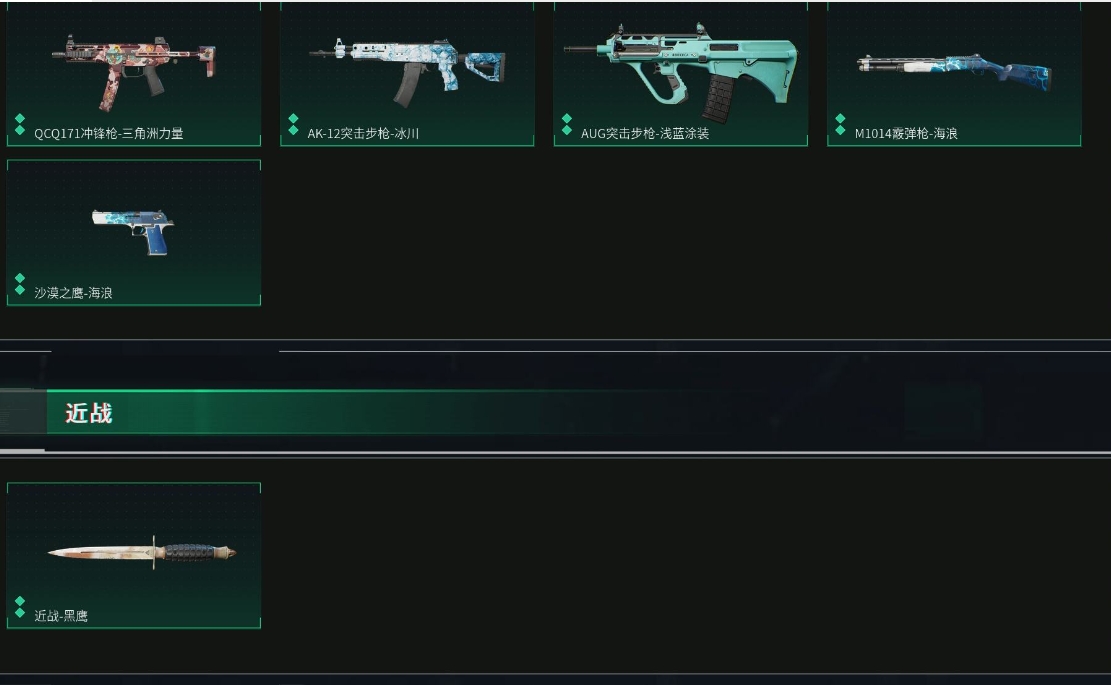
Task: Click the diamond rarity icon on QCQ171 card
Action: pyautogui.click(x=20, y=125)
